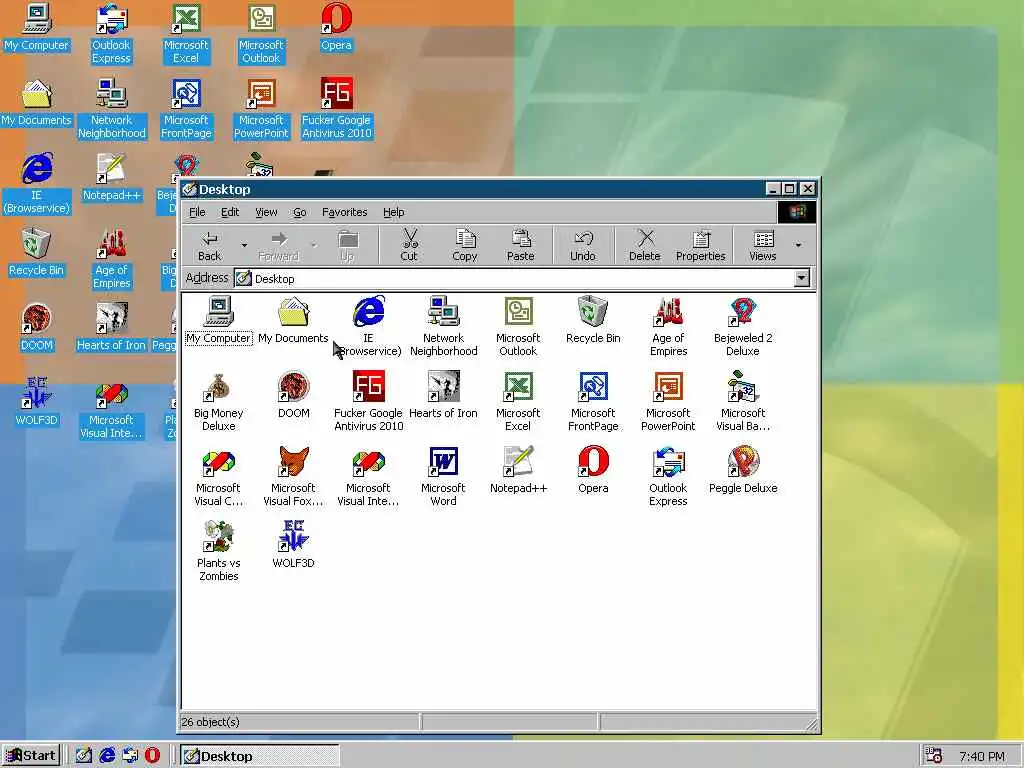Select Microsoft FrontPage on desktop background
The height and width of the screenshot is (768, 1024).
point(186,109)
